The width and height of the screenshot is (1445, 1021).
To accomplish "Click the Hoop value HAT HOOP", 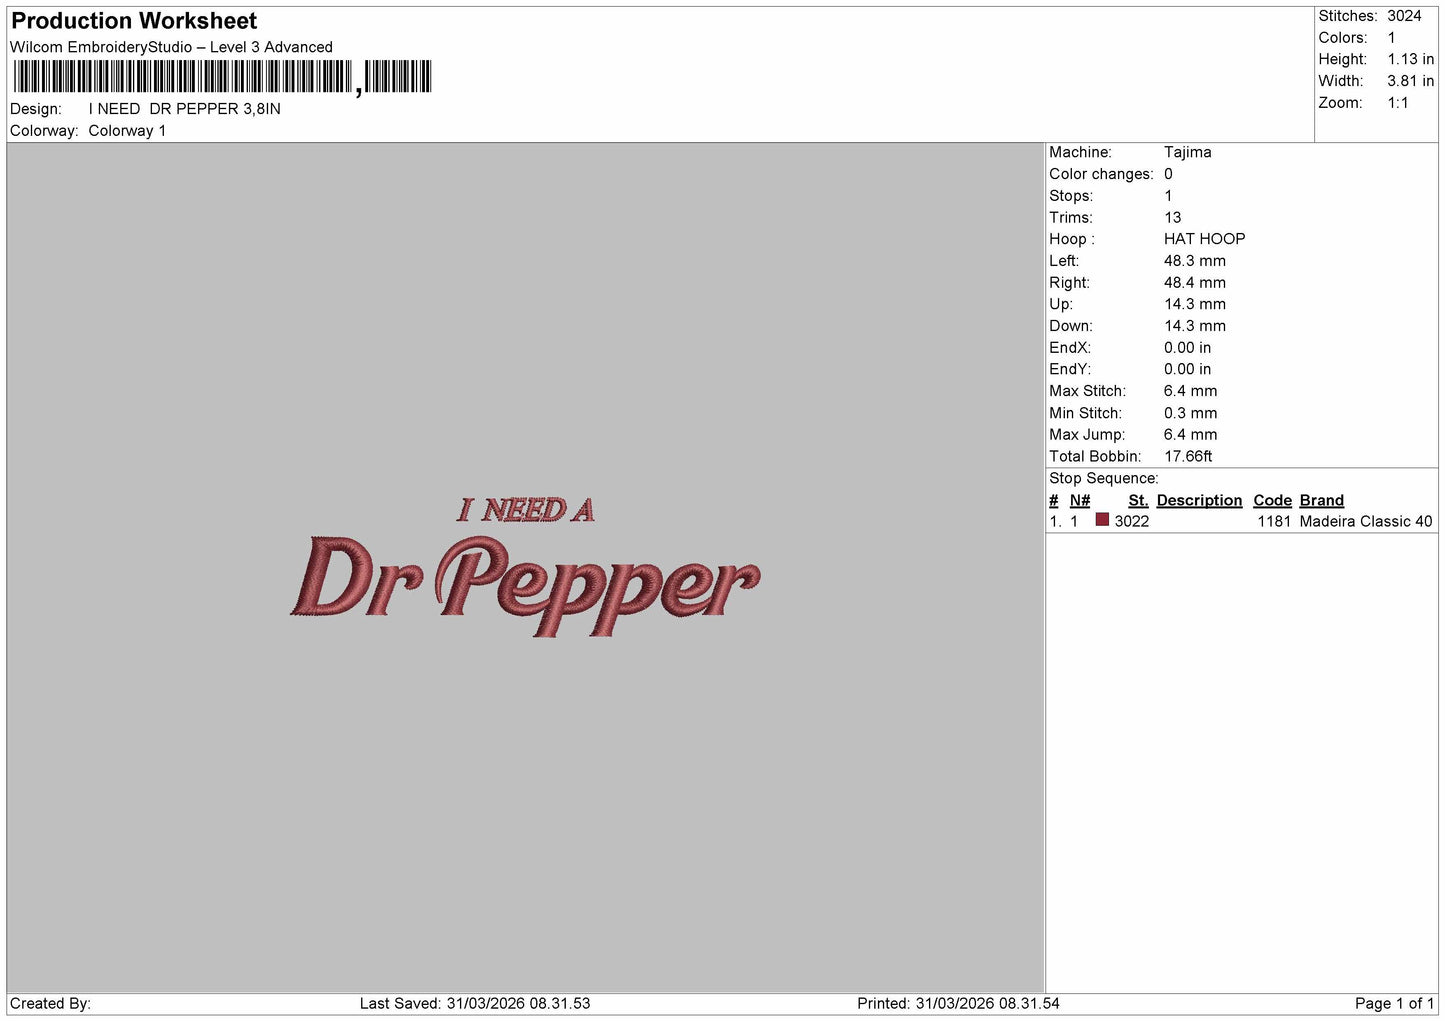I will [1204, 239].
